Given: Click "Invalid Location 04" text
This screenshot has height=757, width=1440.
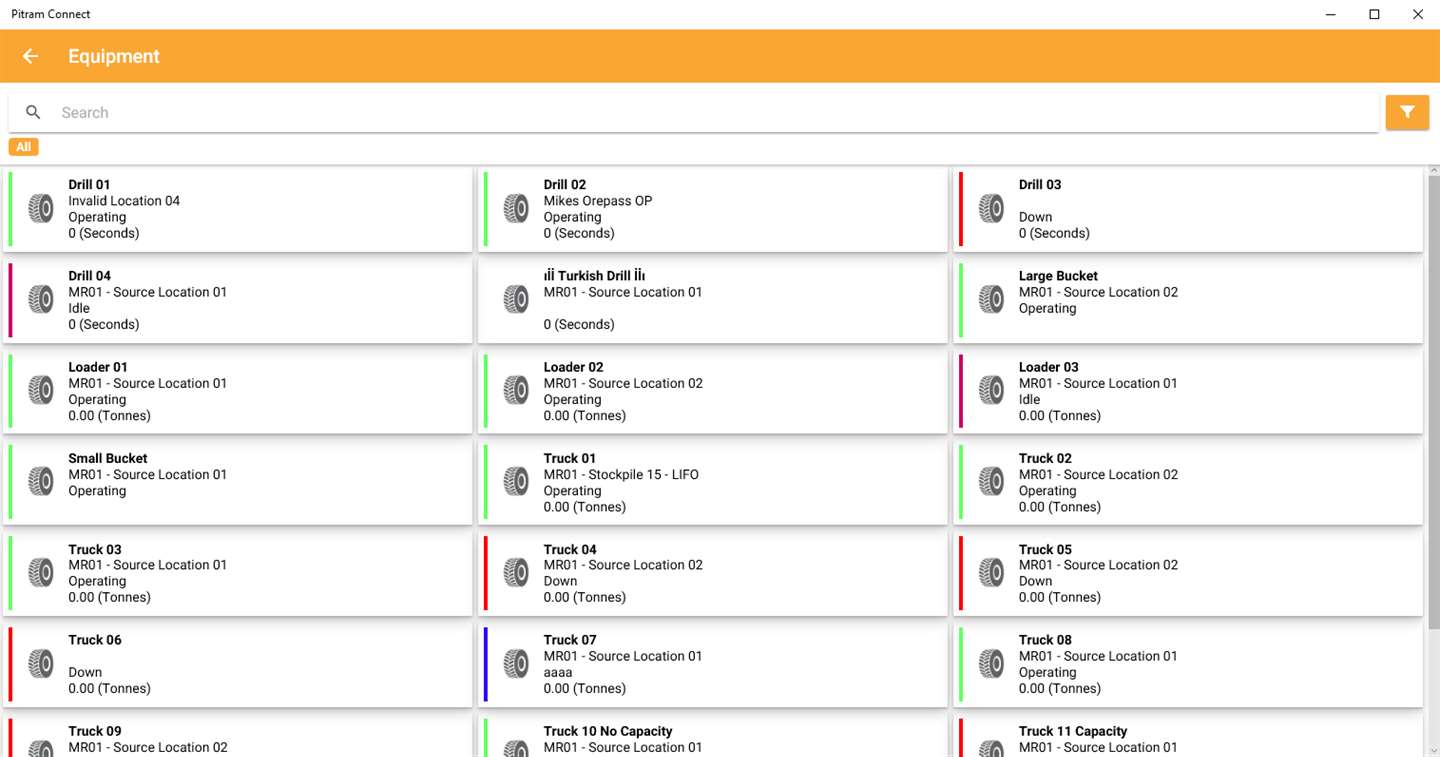Looking at the screenshot, I should click(x=124, y=201).
